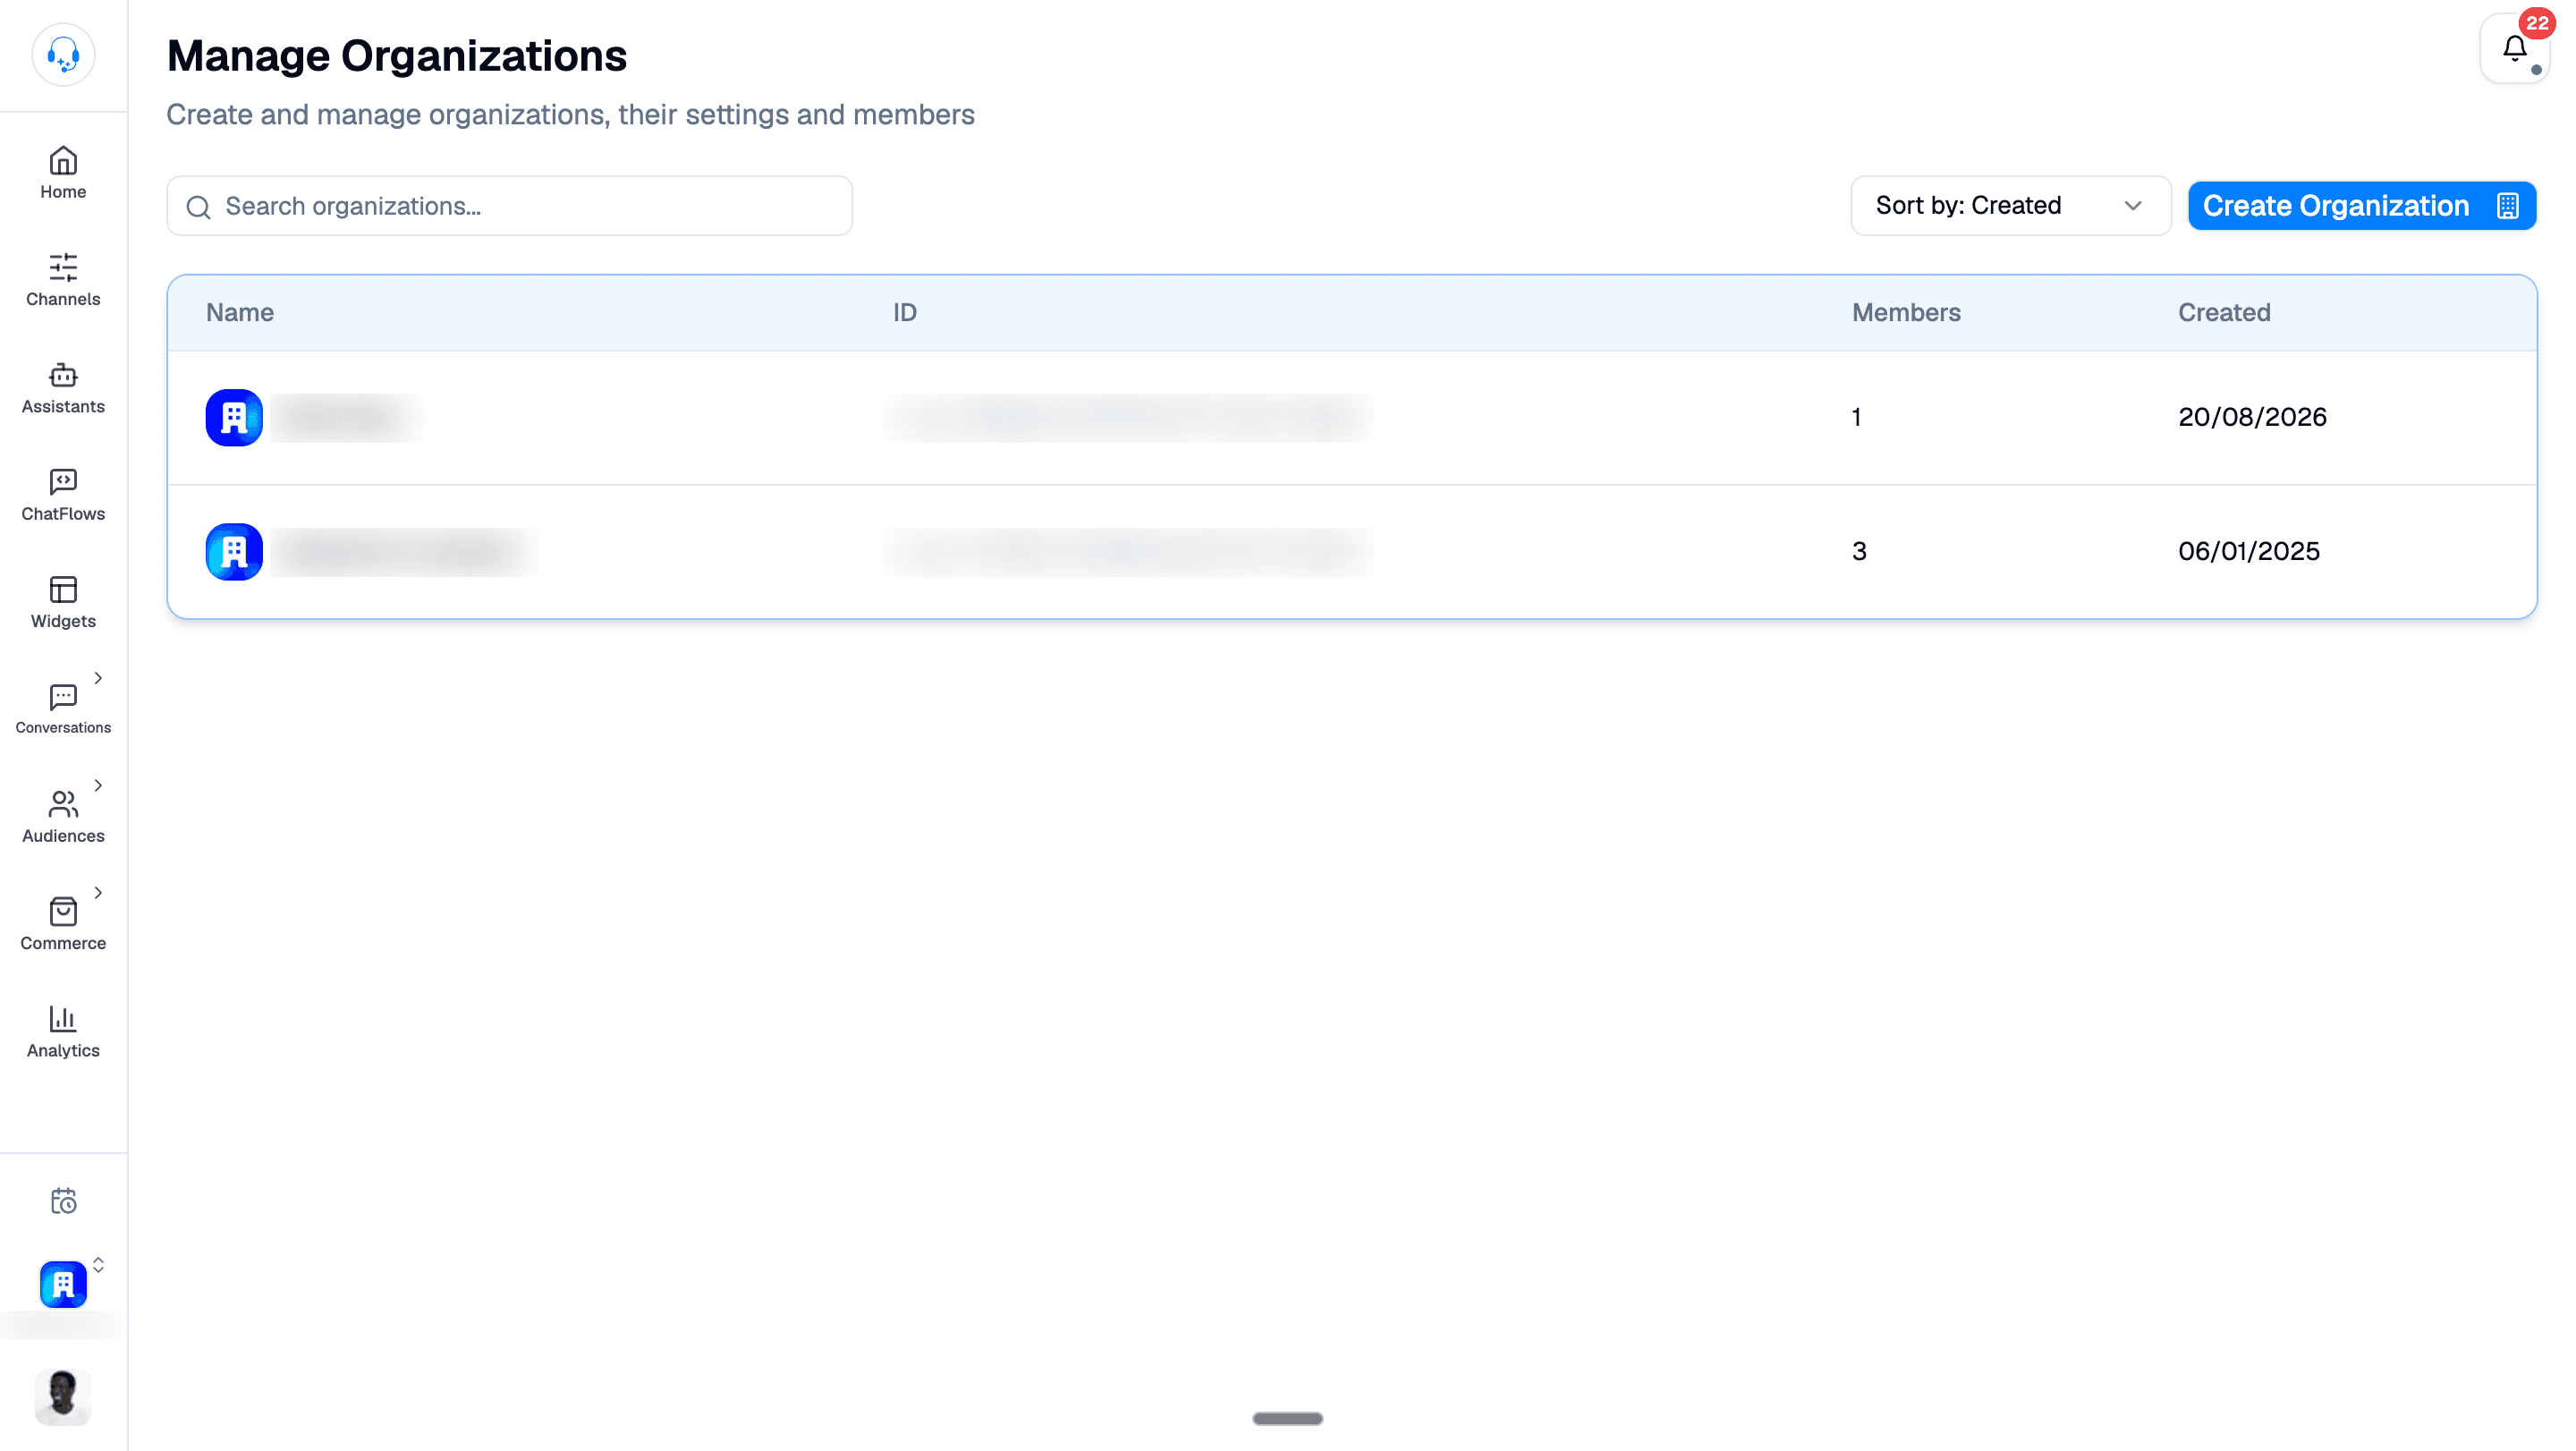
Task: Focus the Search organizations field
Action: (x=509, y=206)
